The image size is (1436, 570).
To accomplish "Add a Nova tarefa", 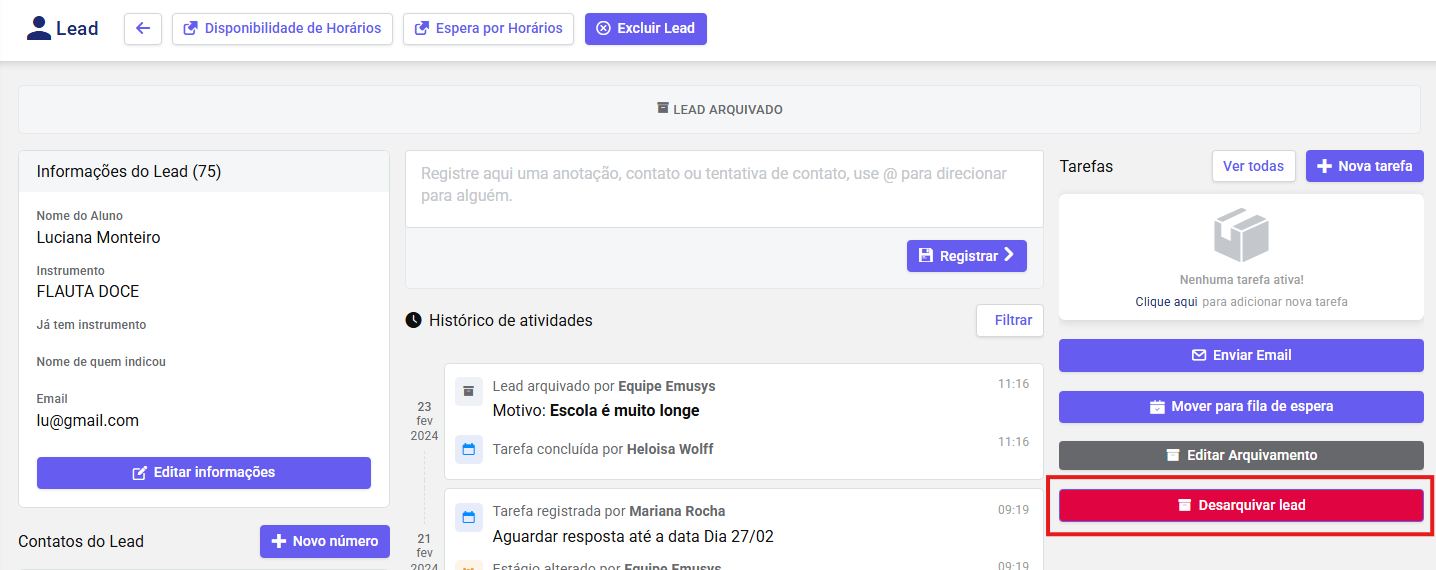I will (x=1364, y=166).
